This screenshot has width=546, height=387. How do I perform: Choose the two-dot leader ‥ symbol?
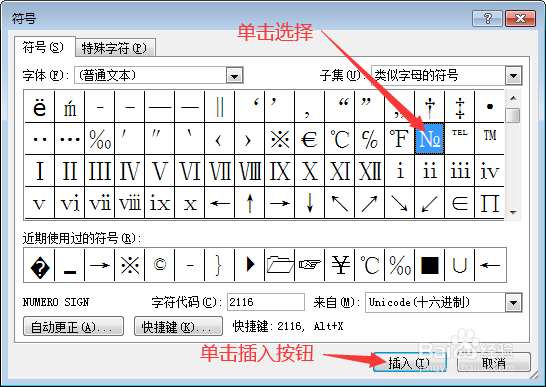tap(39, 139)
